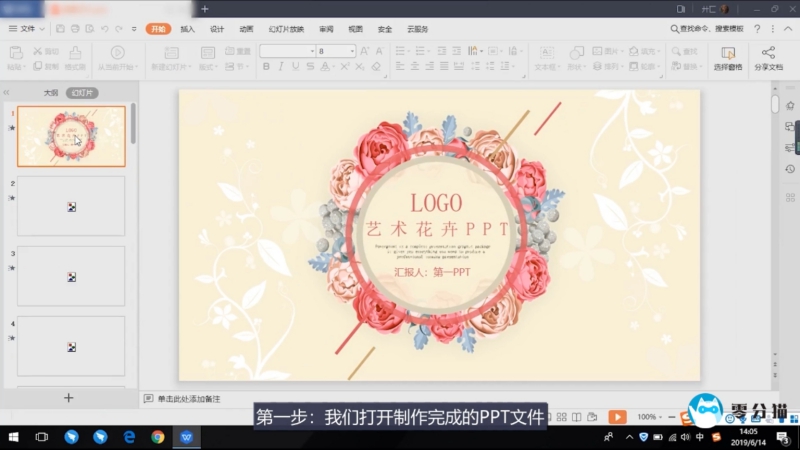Click the orange slideshow play button in status bar
This screenshot has height=450, width=800.
tap(618, 416)
